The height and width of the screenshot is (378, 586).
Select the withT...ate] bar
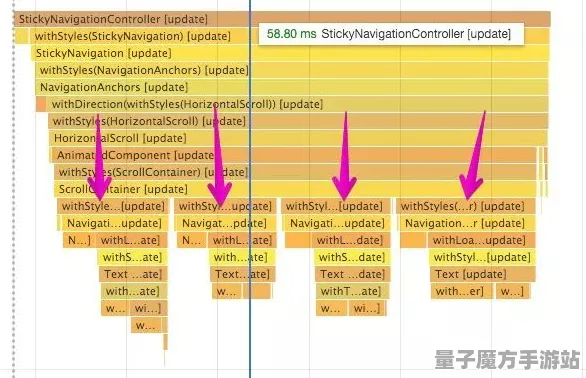(352, 291)
